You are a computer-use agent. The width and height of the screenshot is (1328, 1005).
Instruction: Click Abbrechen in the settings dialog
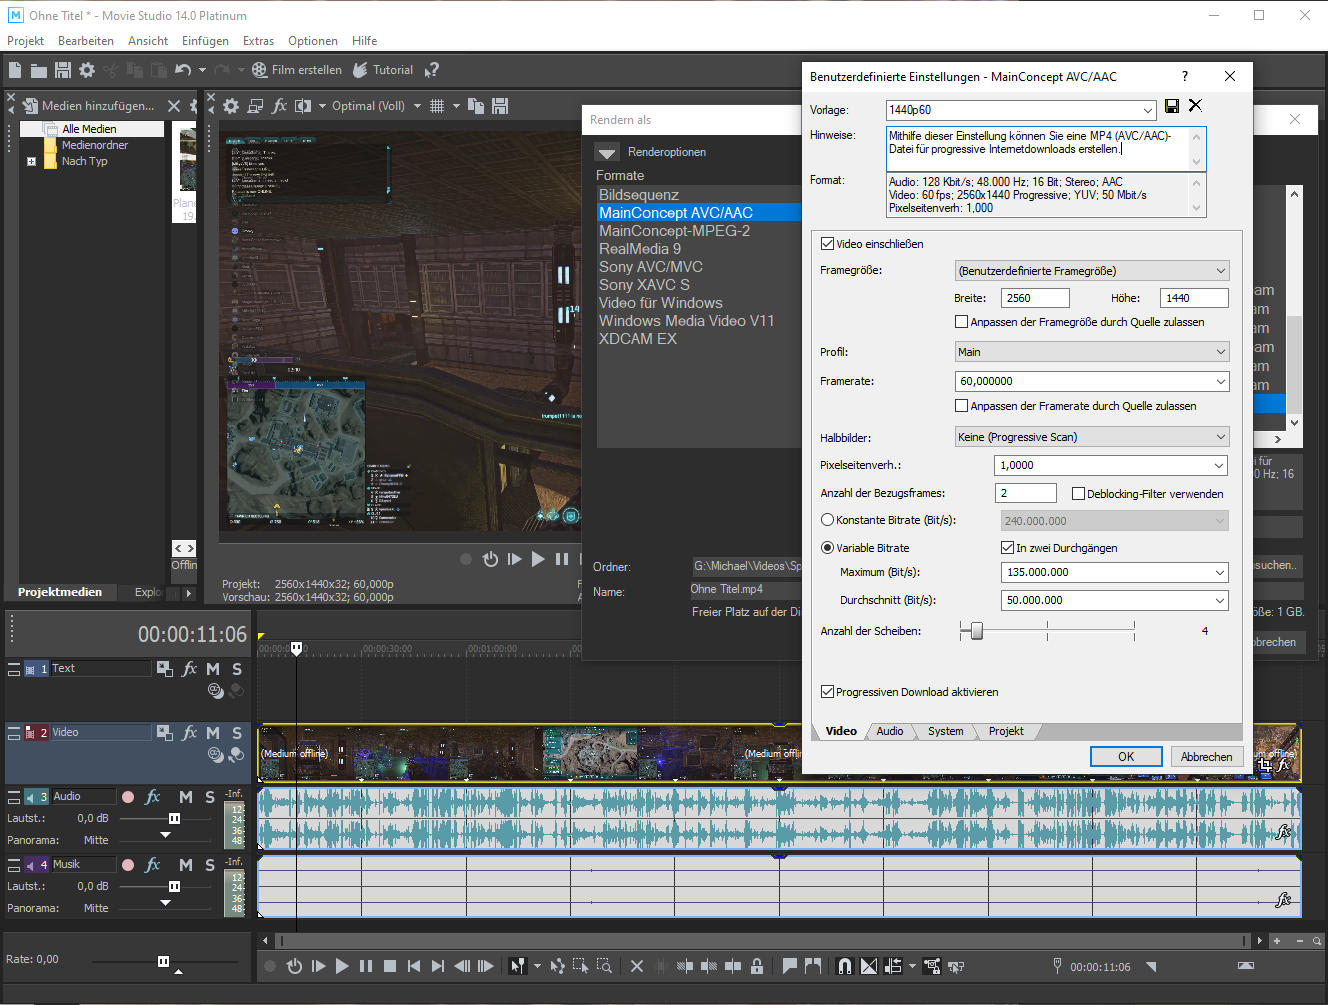(1207, 756)
